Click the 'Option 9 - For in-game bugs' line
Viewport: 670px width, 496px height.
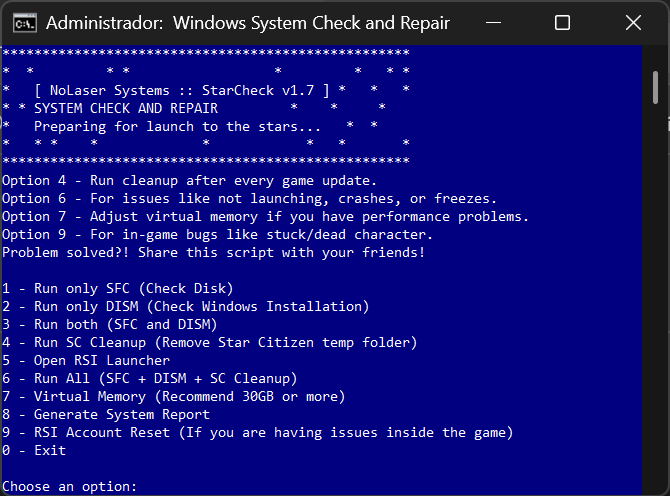coord(217,235)
